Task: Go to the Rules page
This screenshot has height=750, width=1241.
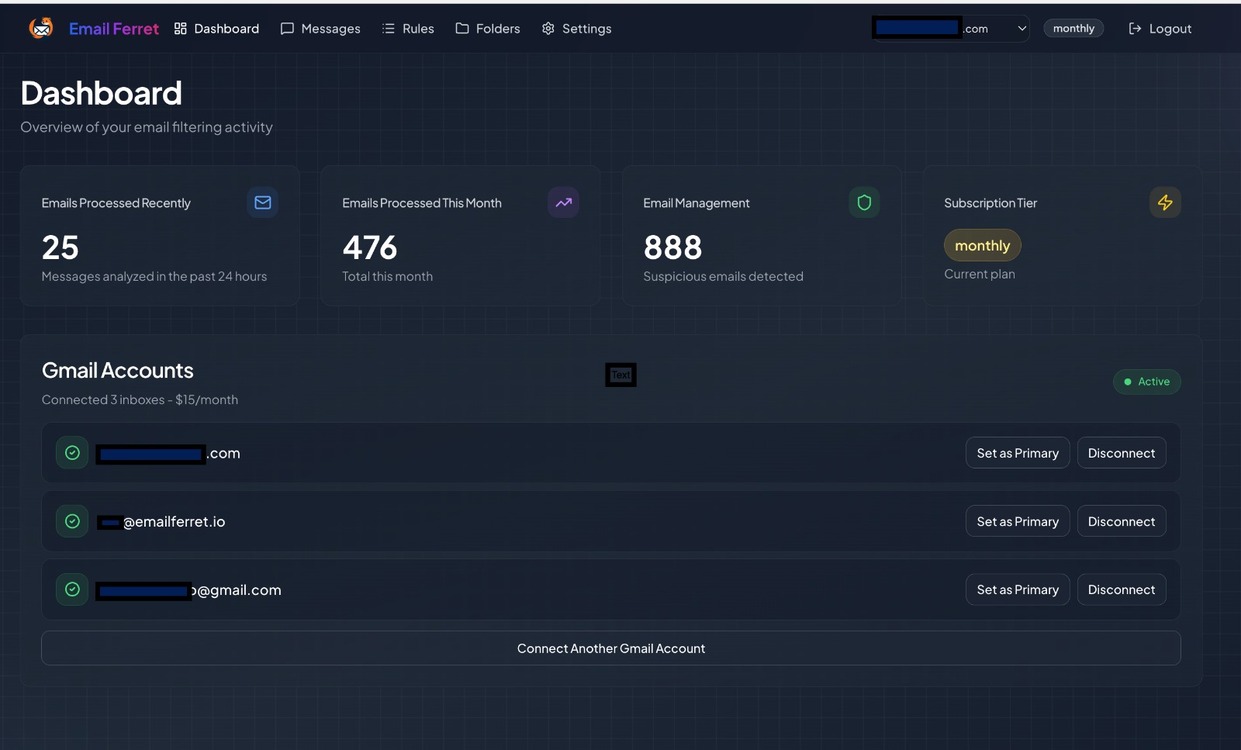Action: pos(408,28)
